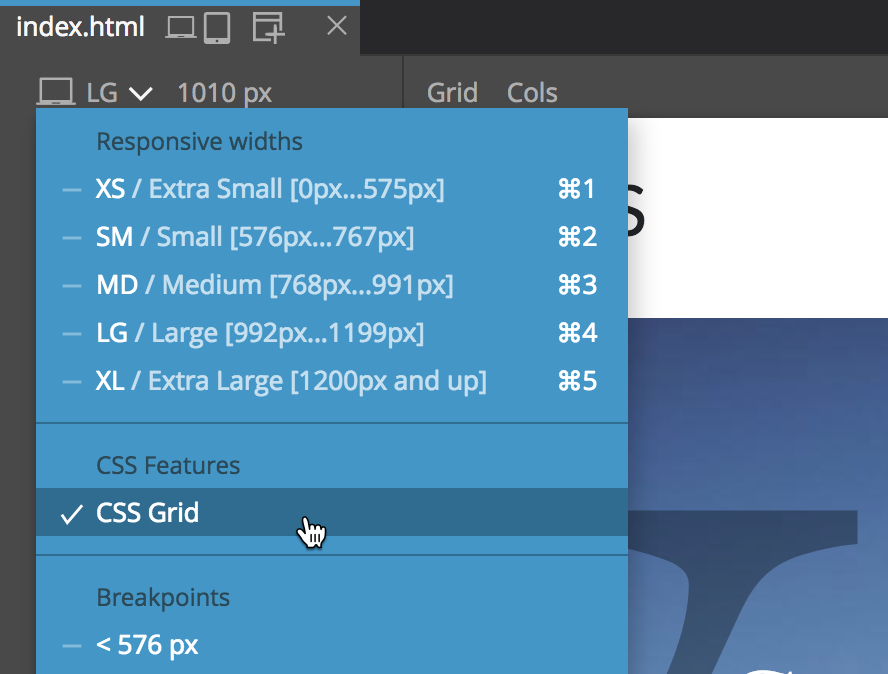Screen dimensions: 888x674
Task: Click the ⌘5 shortcut for XL
Action: pos(577,381)
